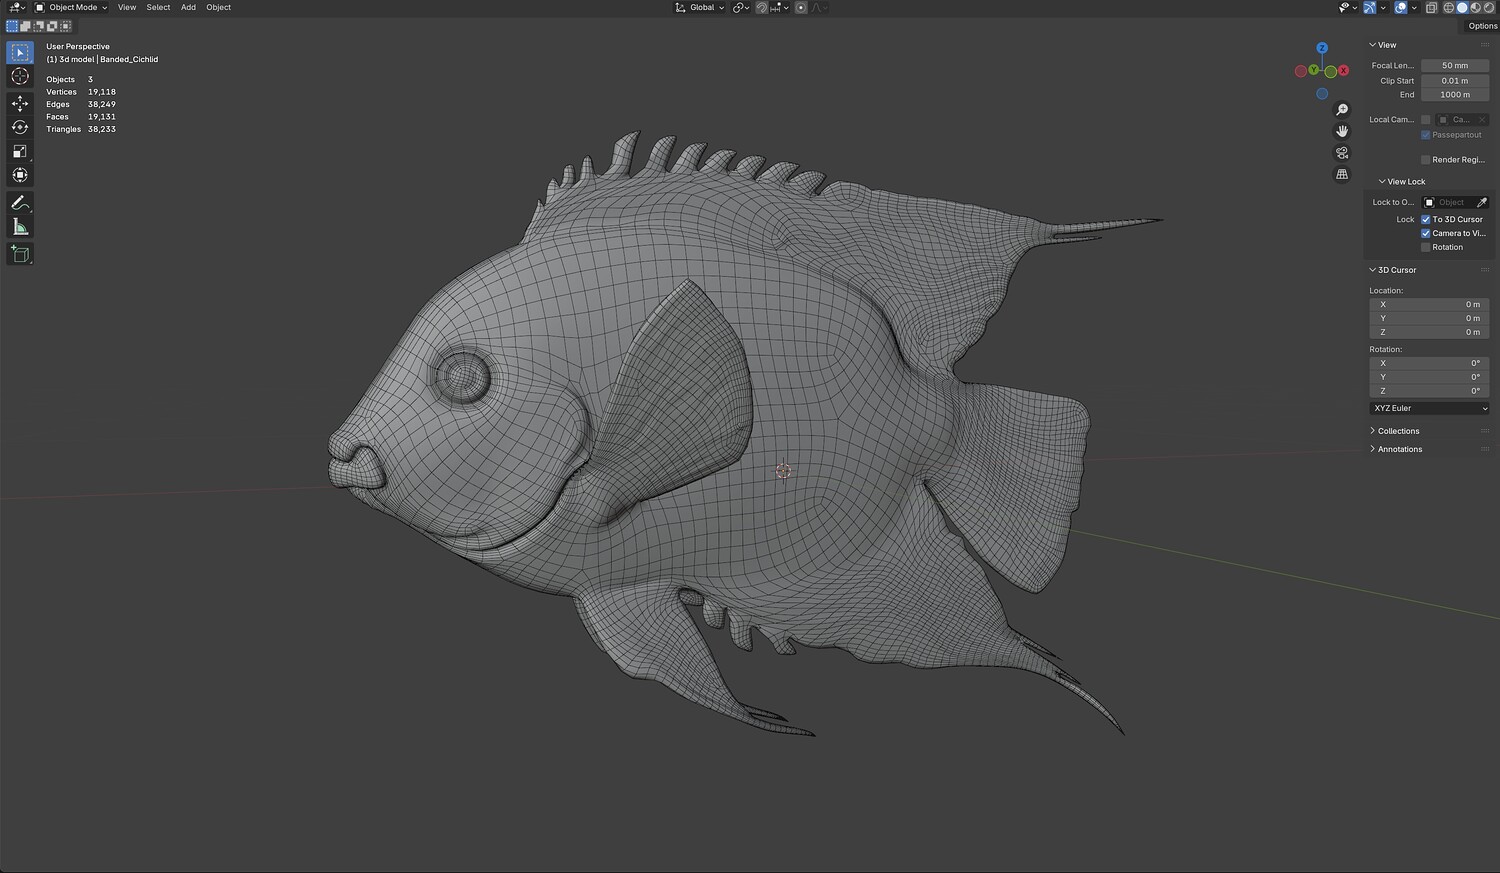Uncheck Lock Camera to View
This screenshot has height=873, width=1500.
1425,234
